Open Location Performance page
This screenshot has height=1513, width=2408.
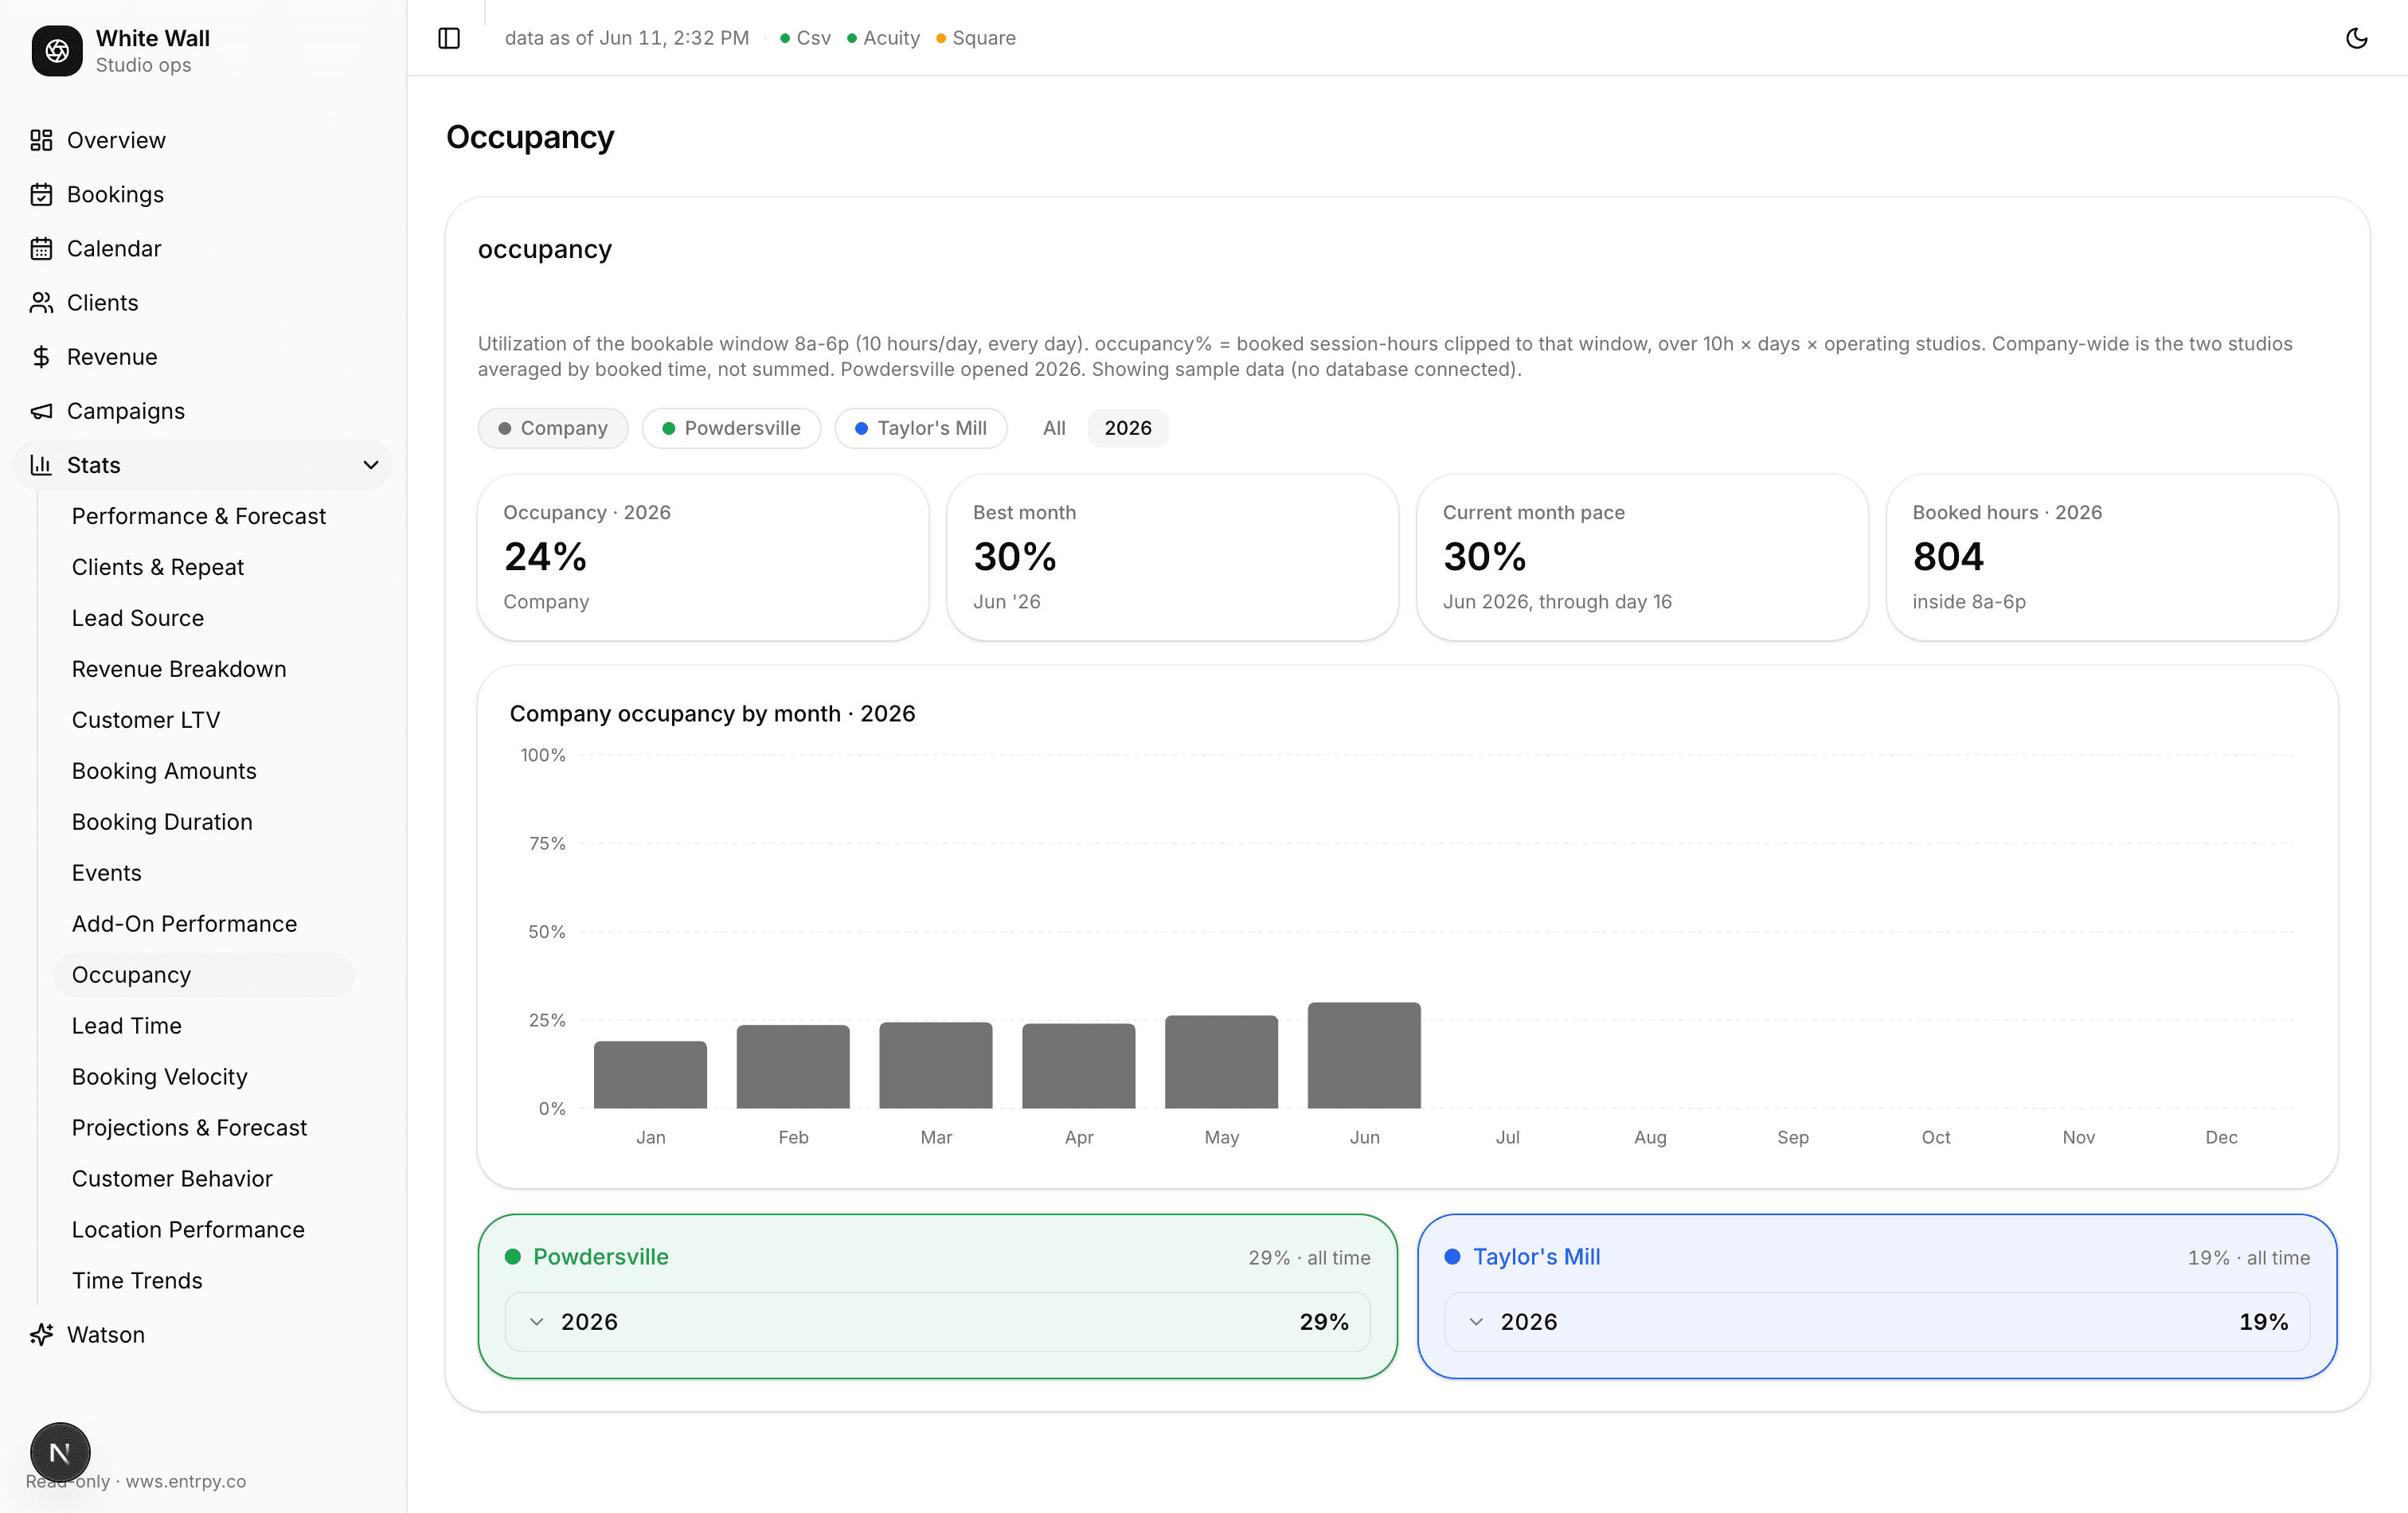(188, 1230)
